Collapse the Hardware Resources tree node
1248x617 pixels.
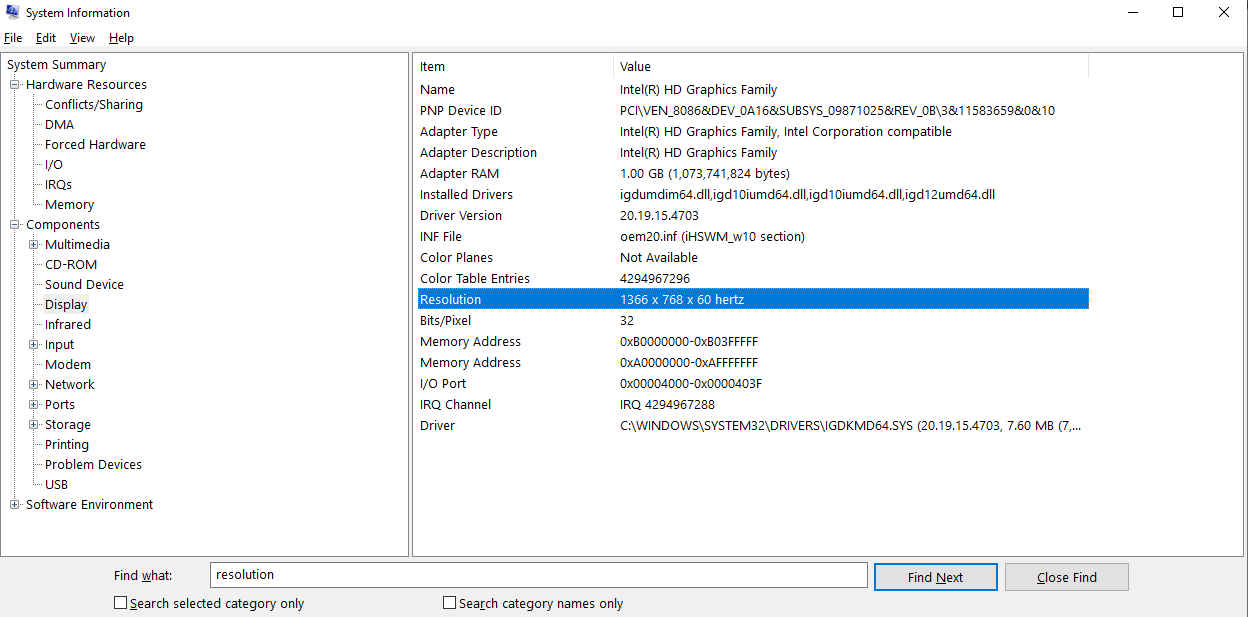point(15,85)
